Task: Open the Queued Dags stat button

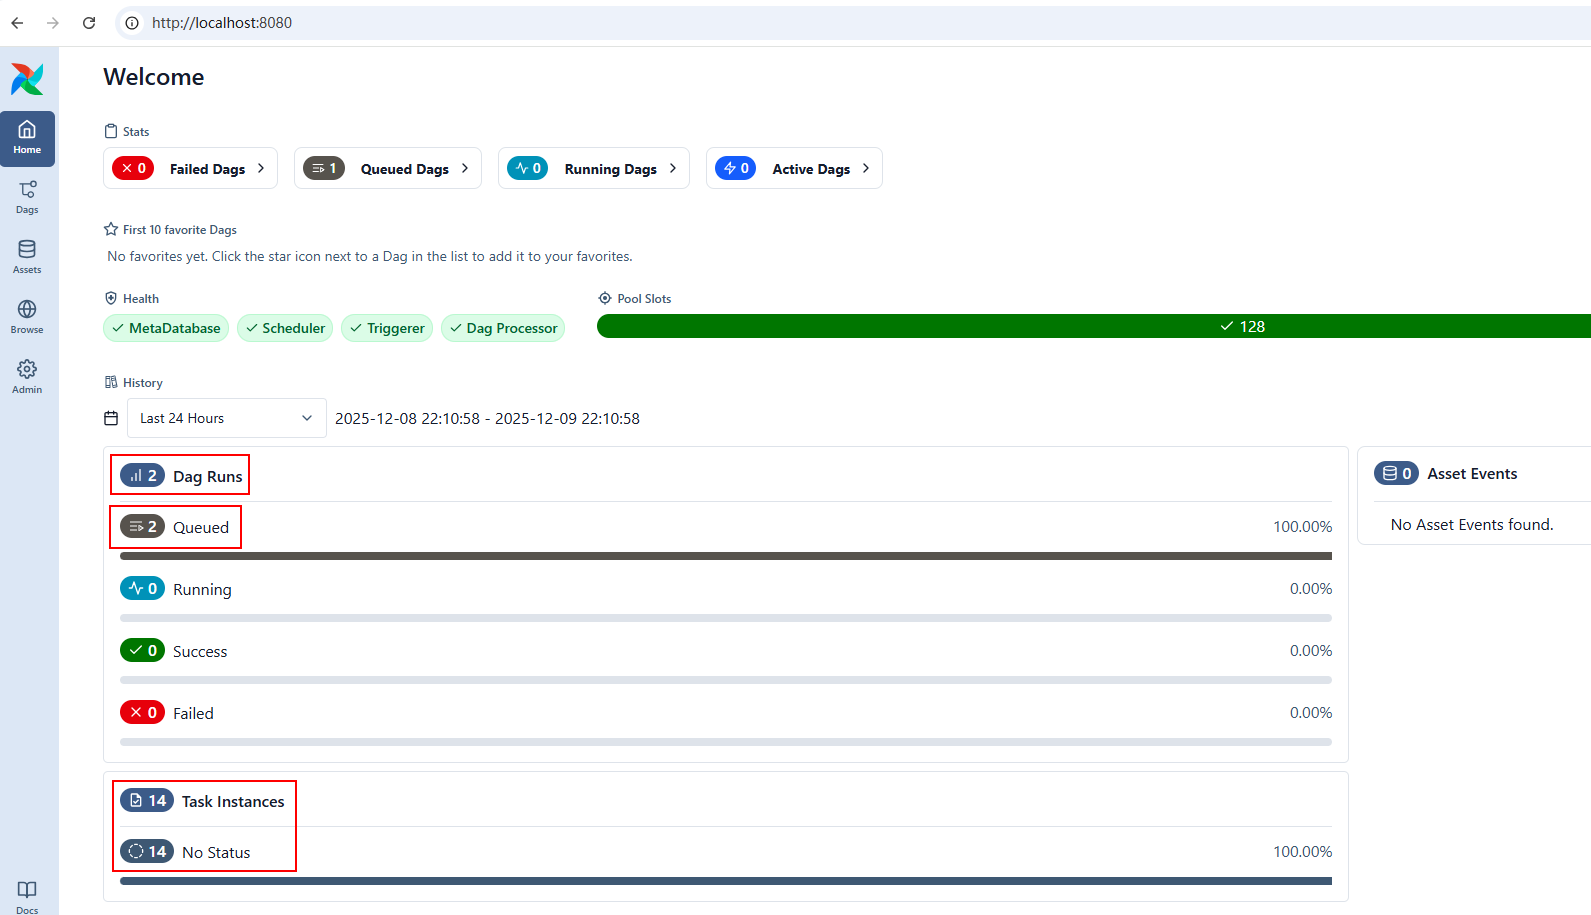Action: (x=388, y=168)
